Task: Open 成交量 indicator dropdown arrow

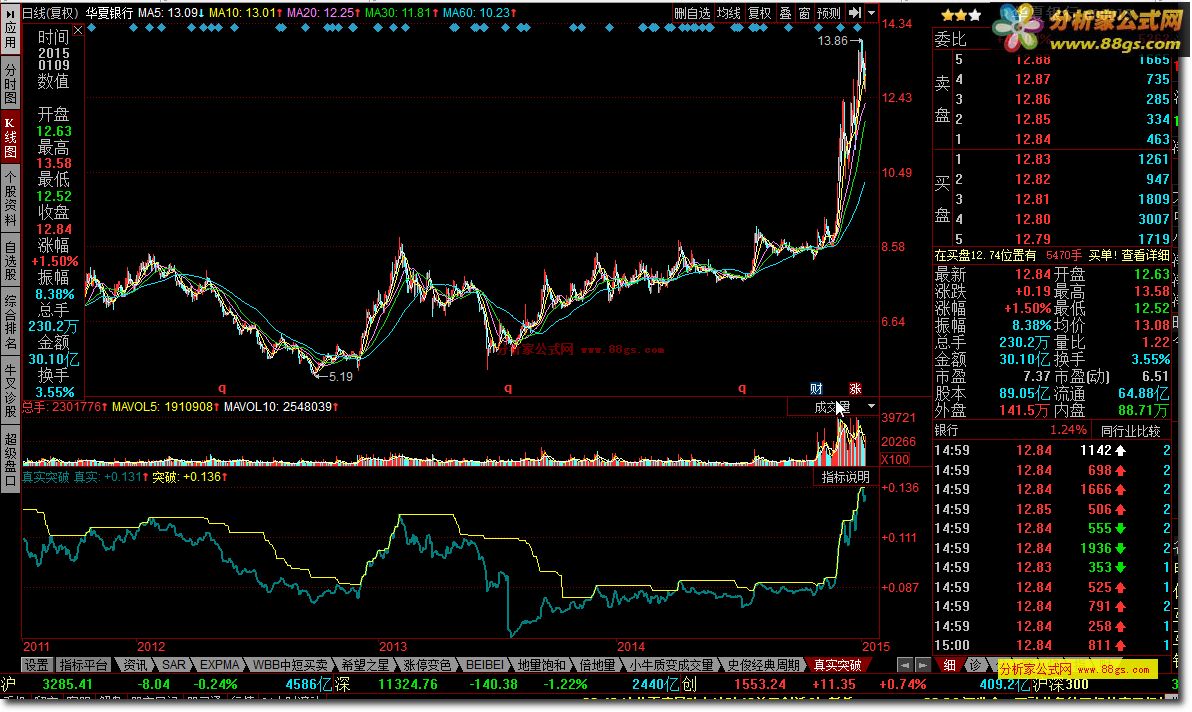Action: 871,407
